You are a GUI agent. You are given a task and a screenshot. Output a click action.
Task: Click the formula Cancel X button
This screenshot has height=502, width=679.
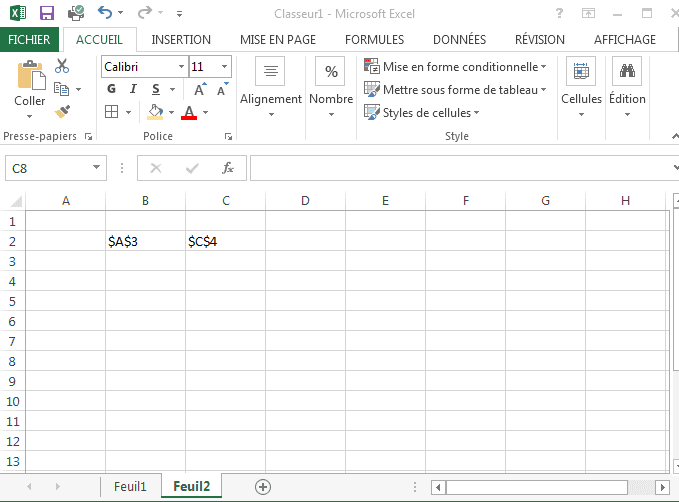click(x=156, y=168)
